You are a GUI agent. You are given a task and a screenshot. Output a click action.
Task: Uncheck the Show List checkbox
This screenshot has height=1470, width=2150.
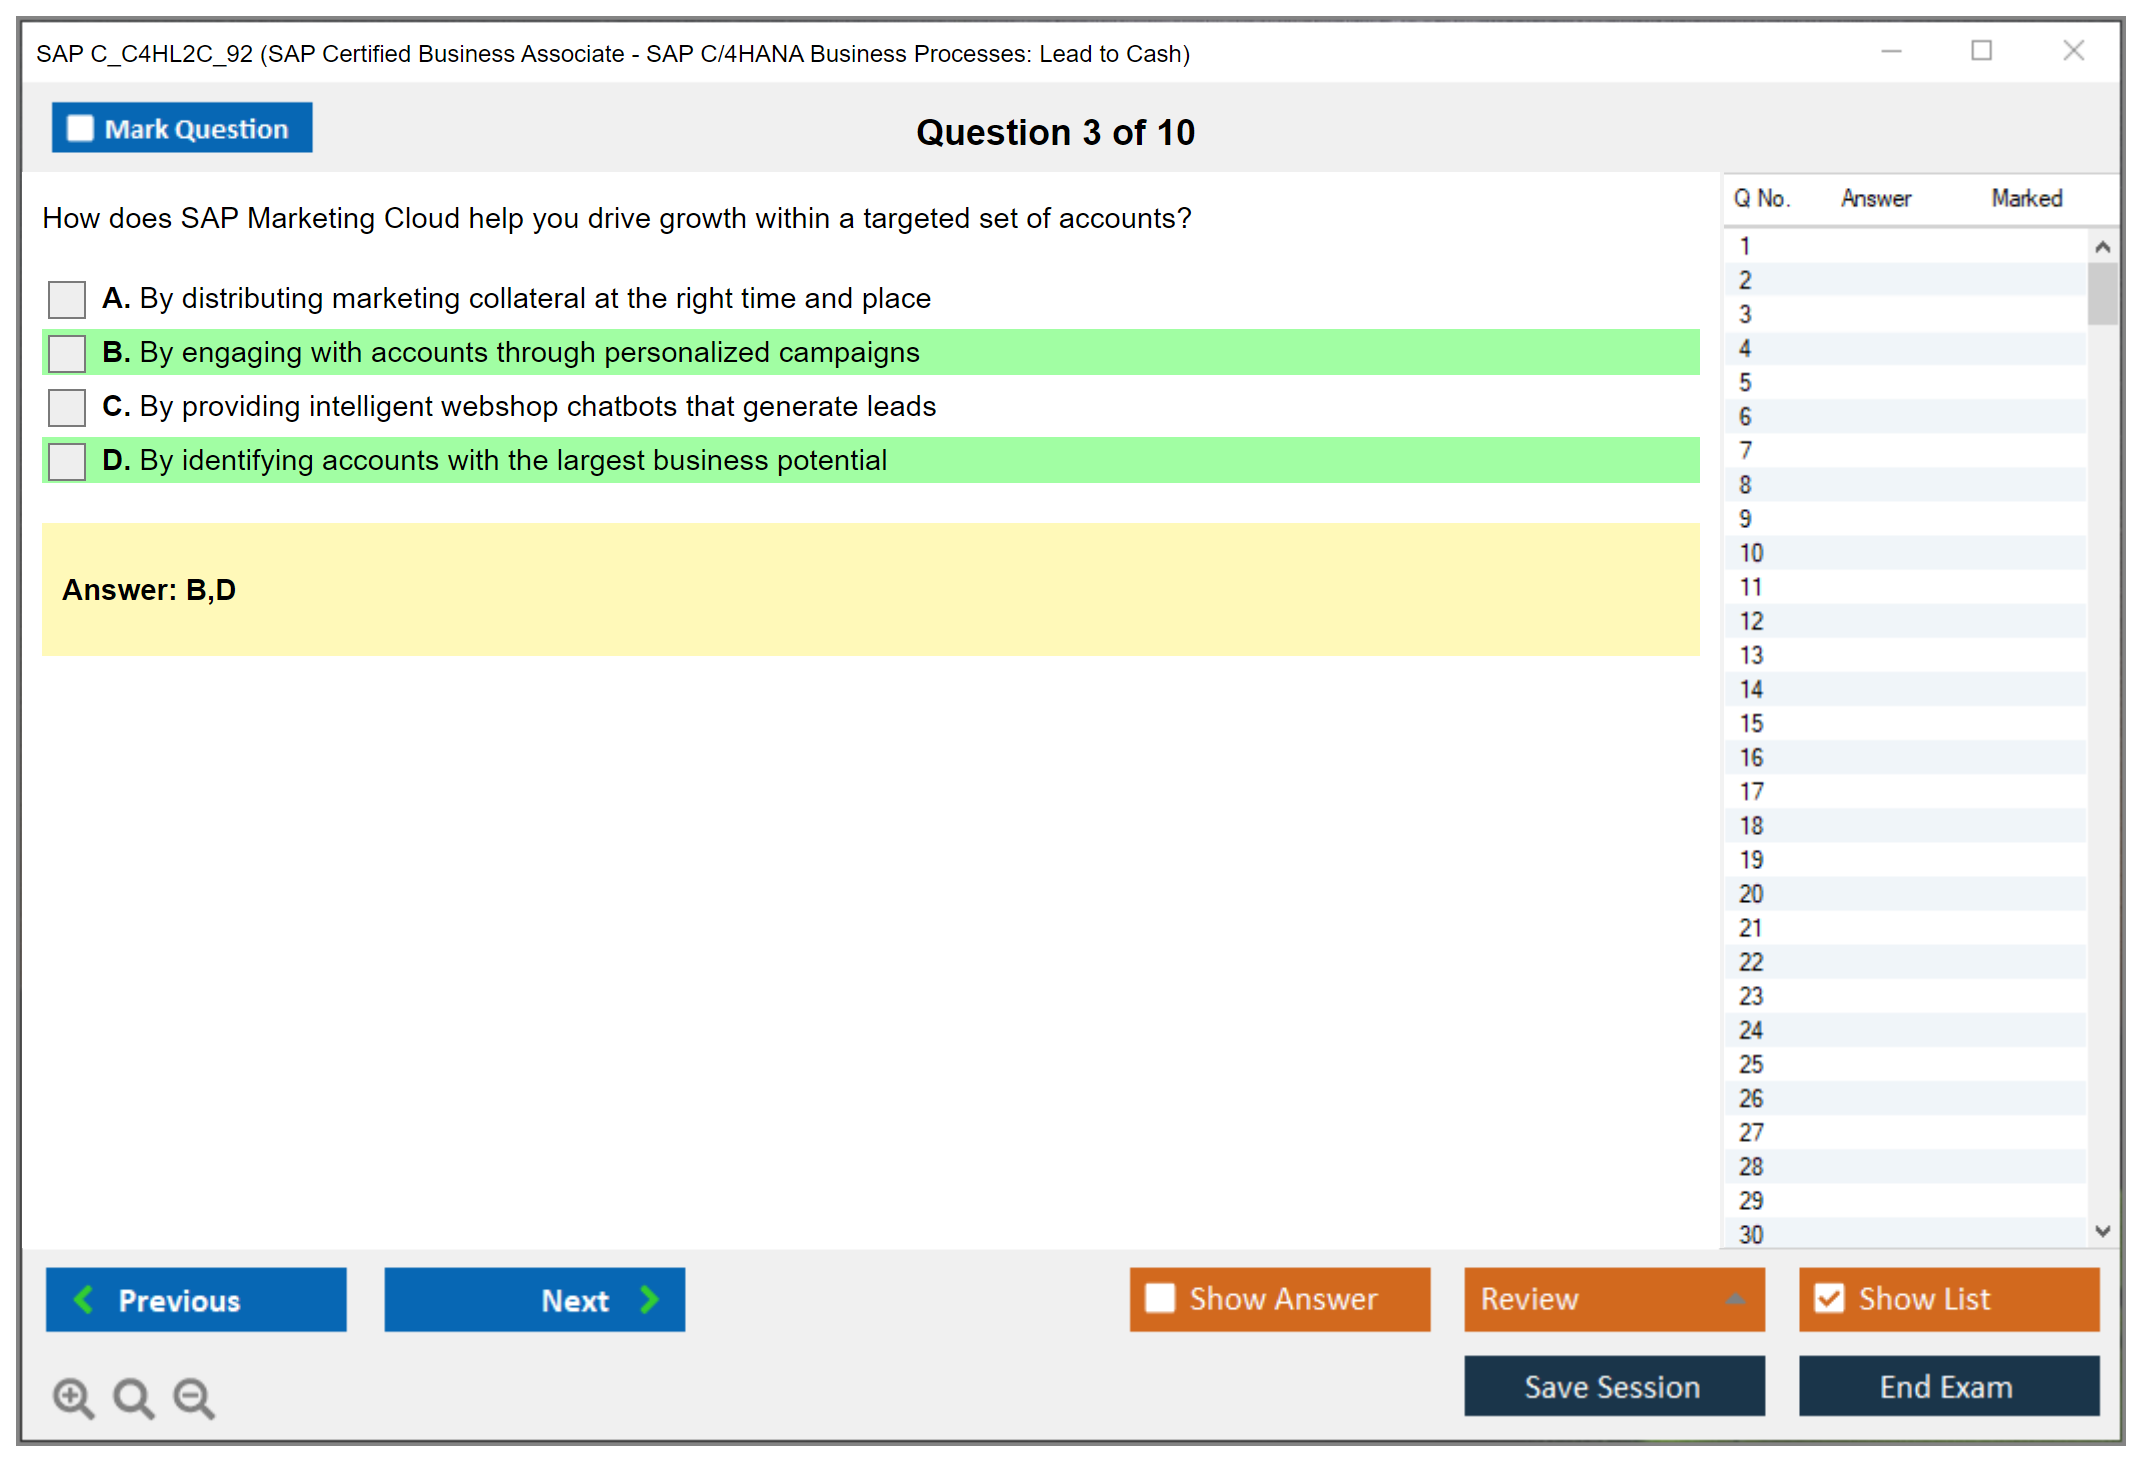click(x=1829, y=1298)
